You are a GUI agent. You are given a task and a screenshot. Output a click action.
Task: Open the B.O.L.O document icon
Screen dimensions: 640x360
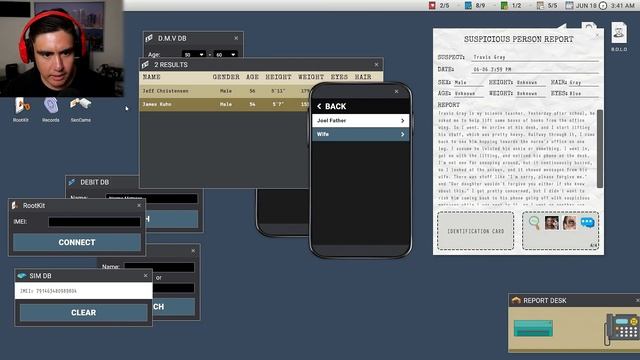click(619, 33)
